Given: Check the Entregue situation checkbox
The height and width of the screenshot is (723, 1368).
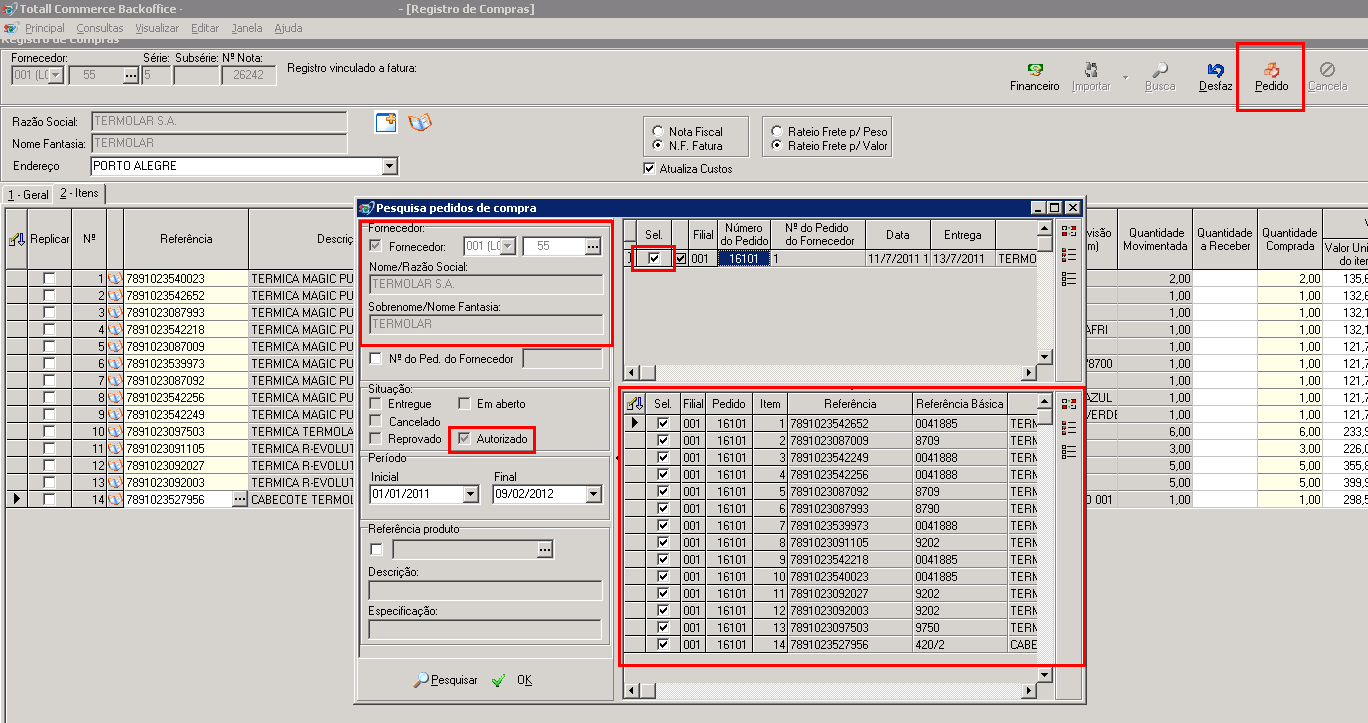Looking at the screenshot, I should point(375,404).
